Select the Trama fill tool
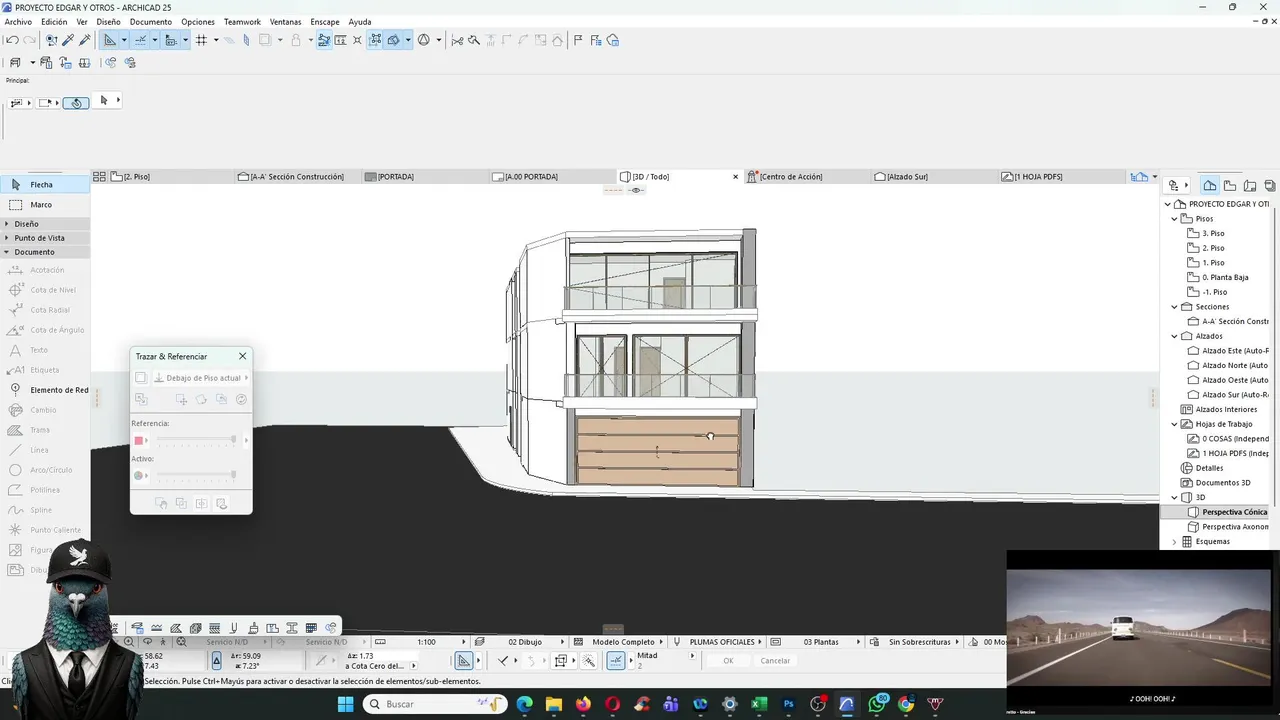1280x720 pixels. [x=45, y=430]
